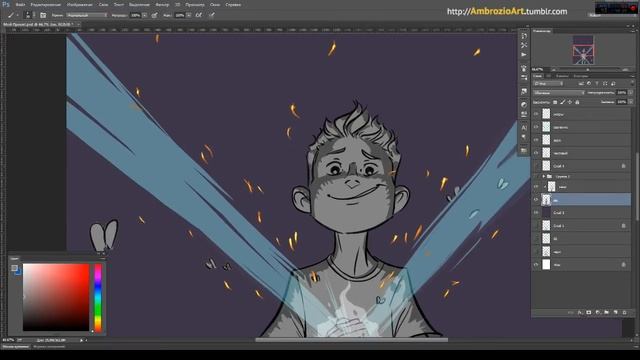Open the Character panel A icon
The image size is (640, 360).
click(x=524, y=128)
